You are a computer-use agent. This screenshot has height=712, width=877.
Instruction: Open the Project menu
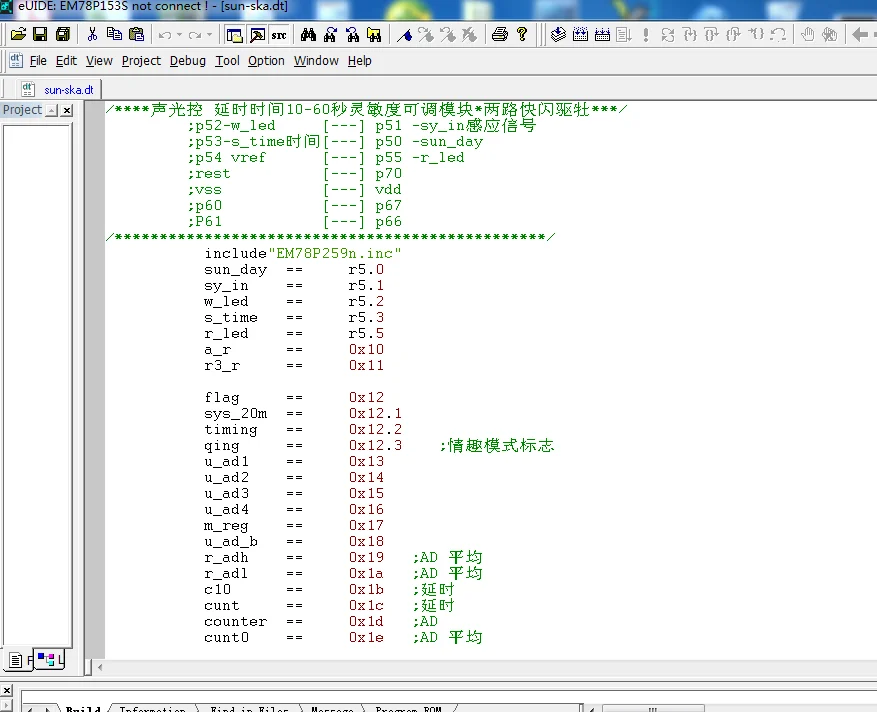[141, 61]
